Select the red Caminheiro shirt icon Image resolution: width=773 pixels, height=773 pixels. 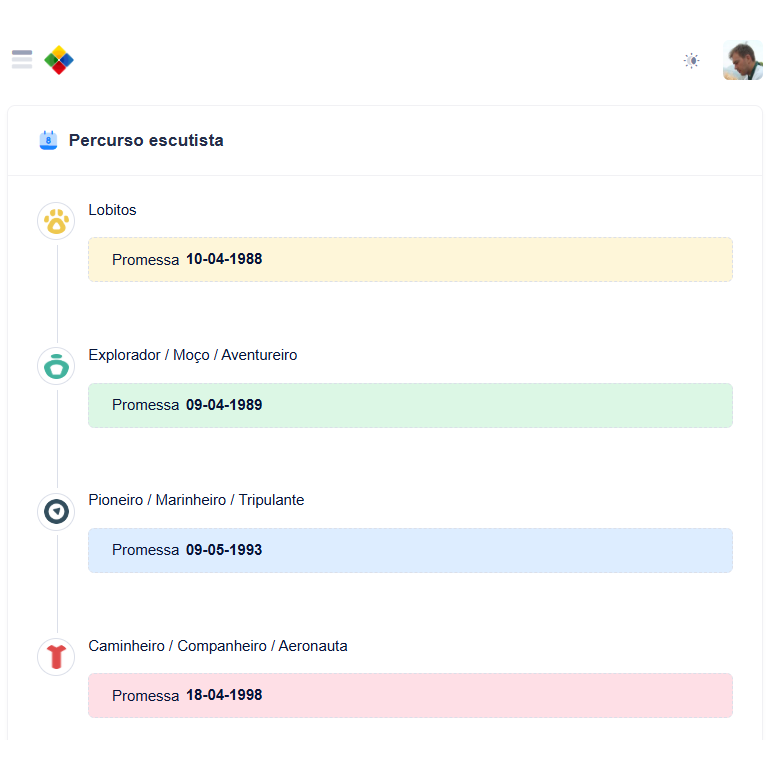coord(56,657)
